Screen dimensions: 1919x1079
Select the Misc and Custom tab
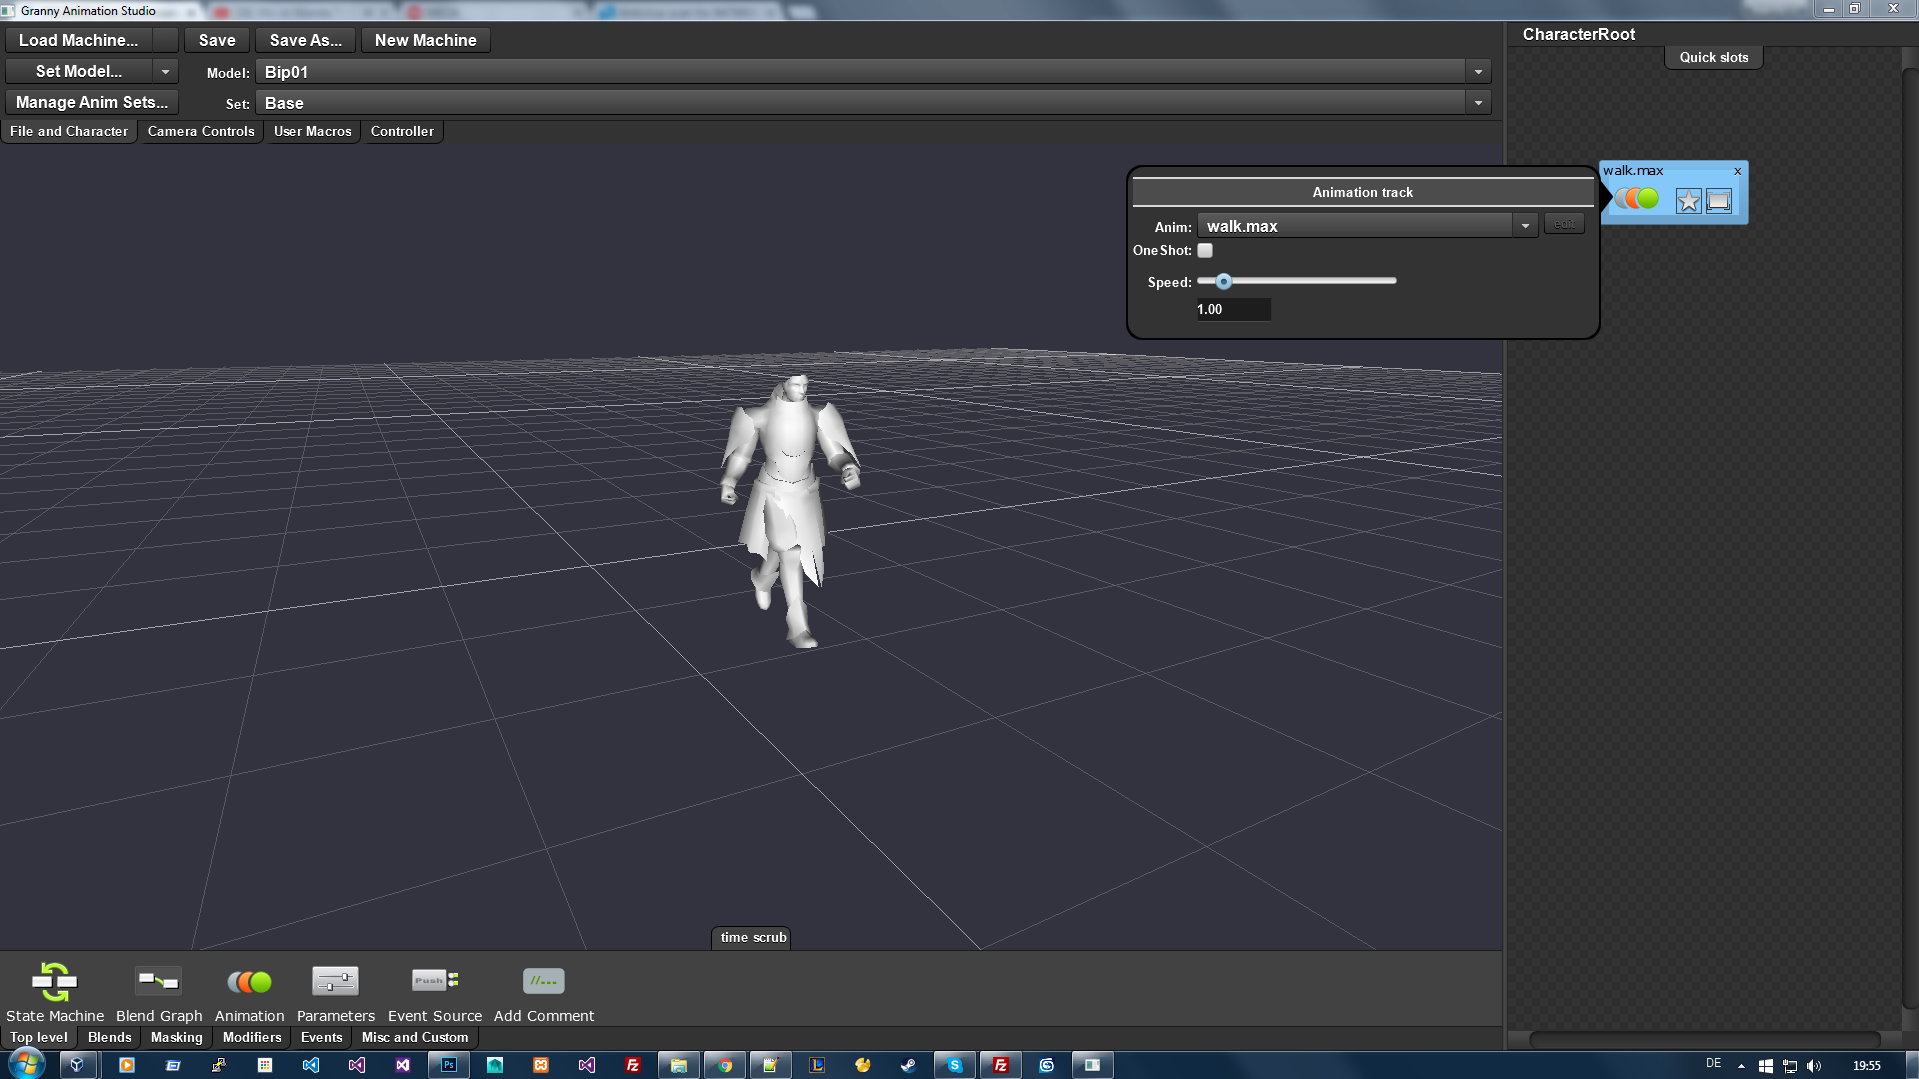tap(414, 1037)
